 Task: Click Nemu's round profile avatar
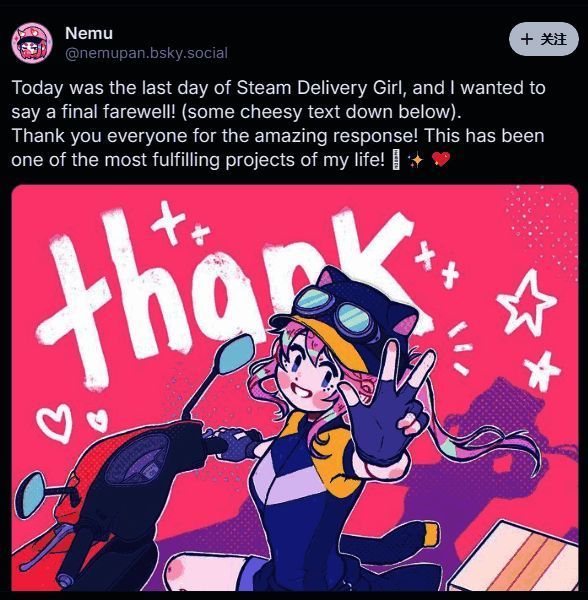coord(32,42)
